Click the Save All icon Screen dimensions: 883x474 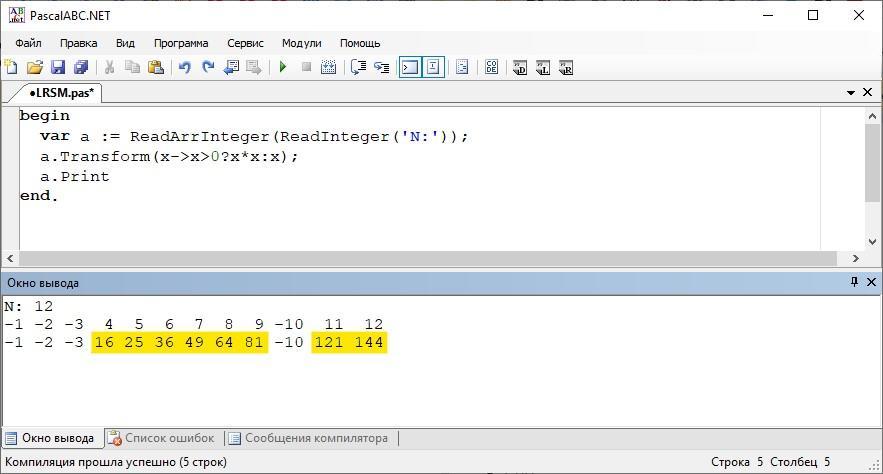(81, 68)
